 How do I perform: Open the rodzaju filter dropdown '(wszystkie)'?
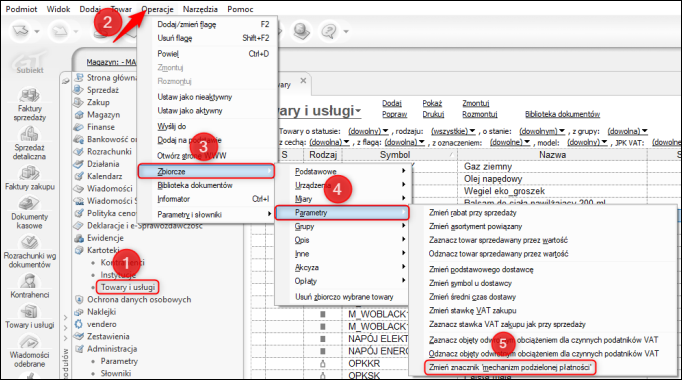tap(453, 131)
